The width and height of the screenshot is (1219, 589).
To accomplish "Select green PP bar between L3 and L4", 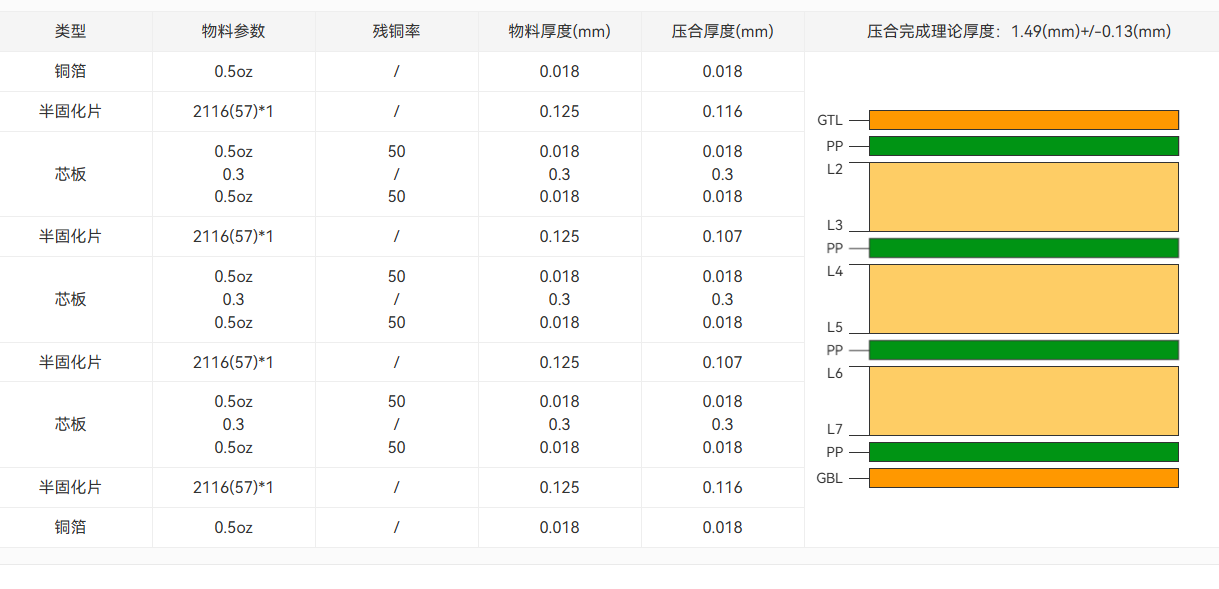I will (1023, 248).
